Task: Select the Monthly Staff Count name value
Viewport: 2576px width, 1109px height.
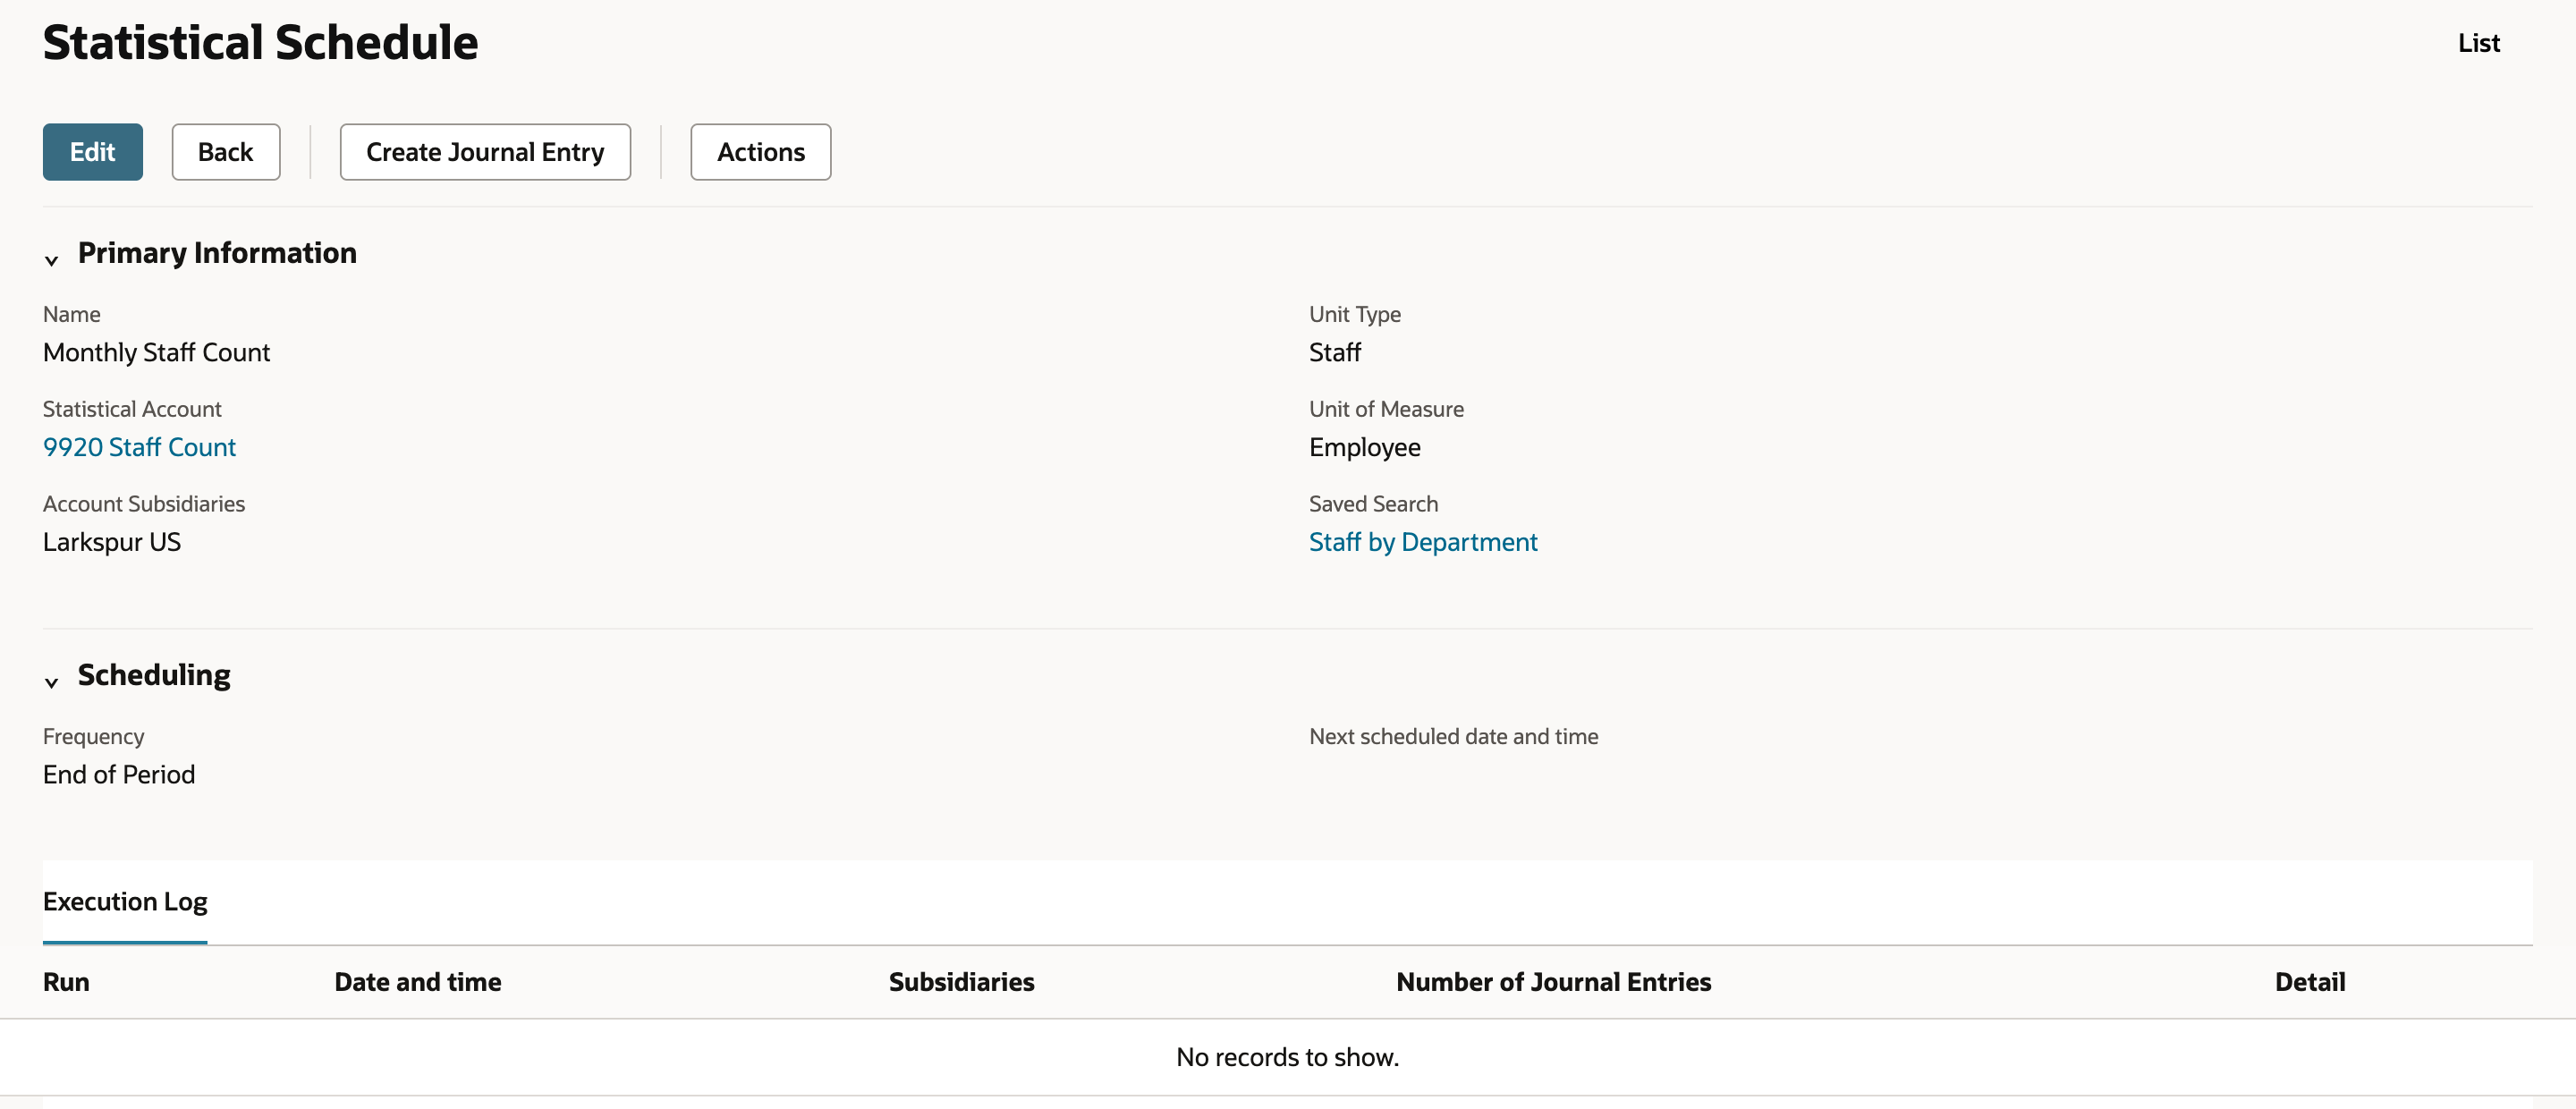Action: (156, 352)
